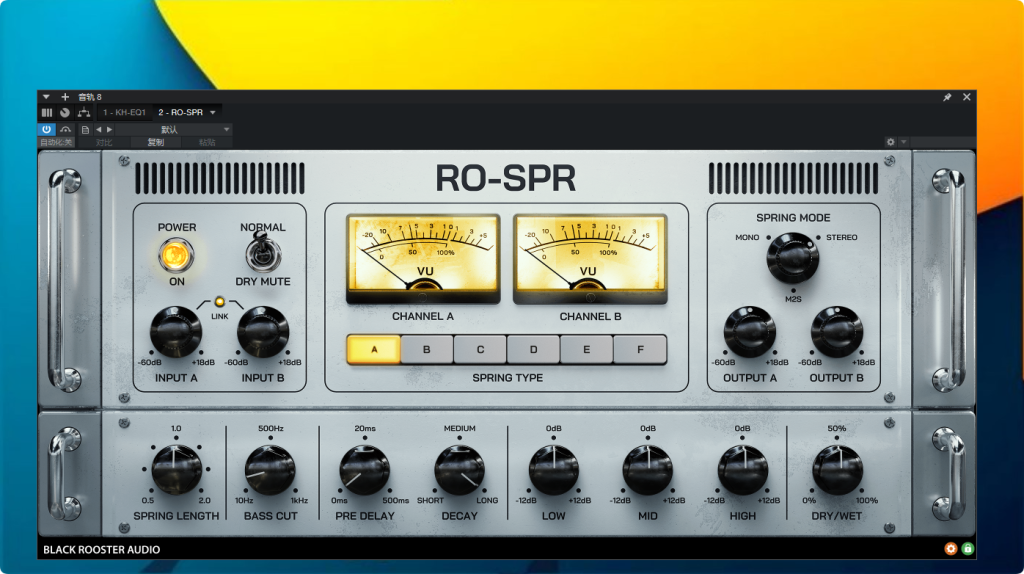Click the 音轨 8 track title
1024x574 pixels.
tap(90, 97)
